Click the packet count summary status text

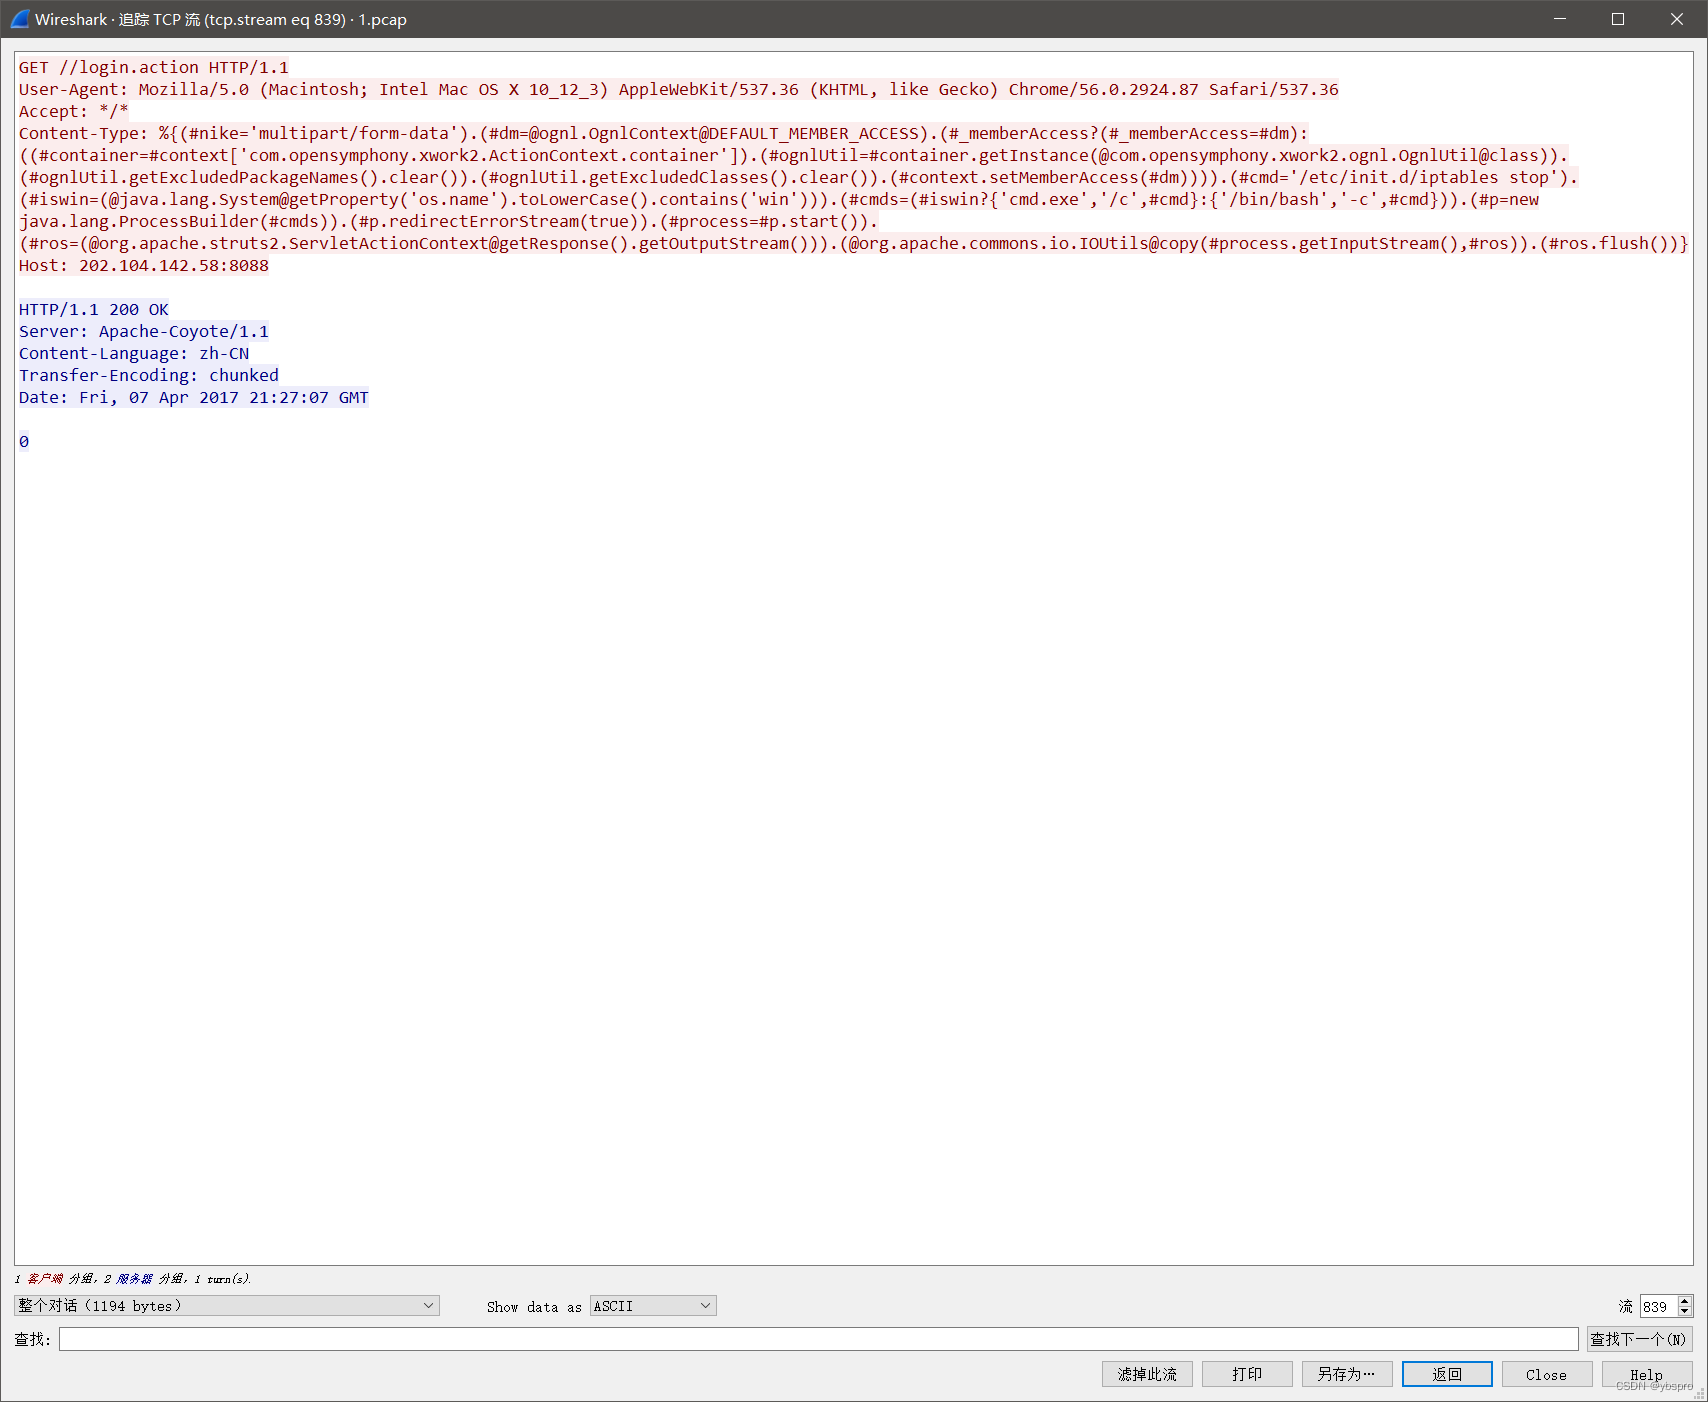[x=133, y=1279]
